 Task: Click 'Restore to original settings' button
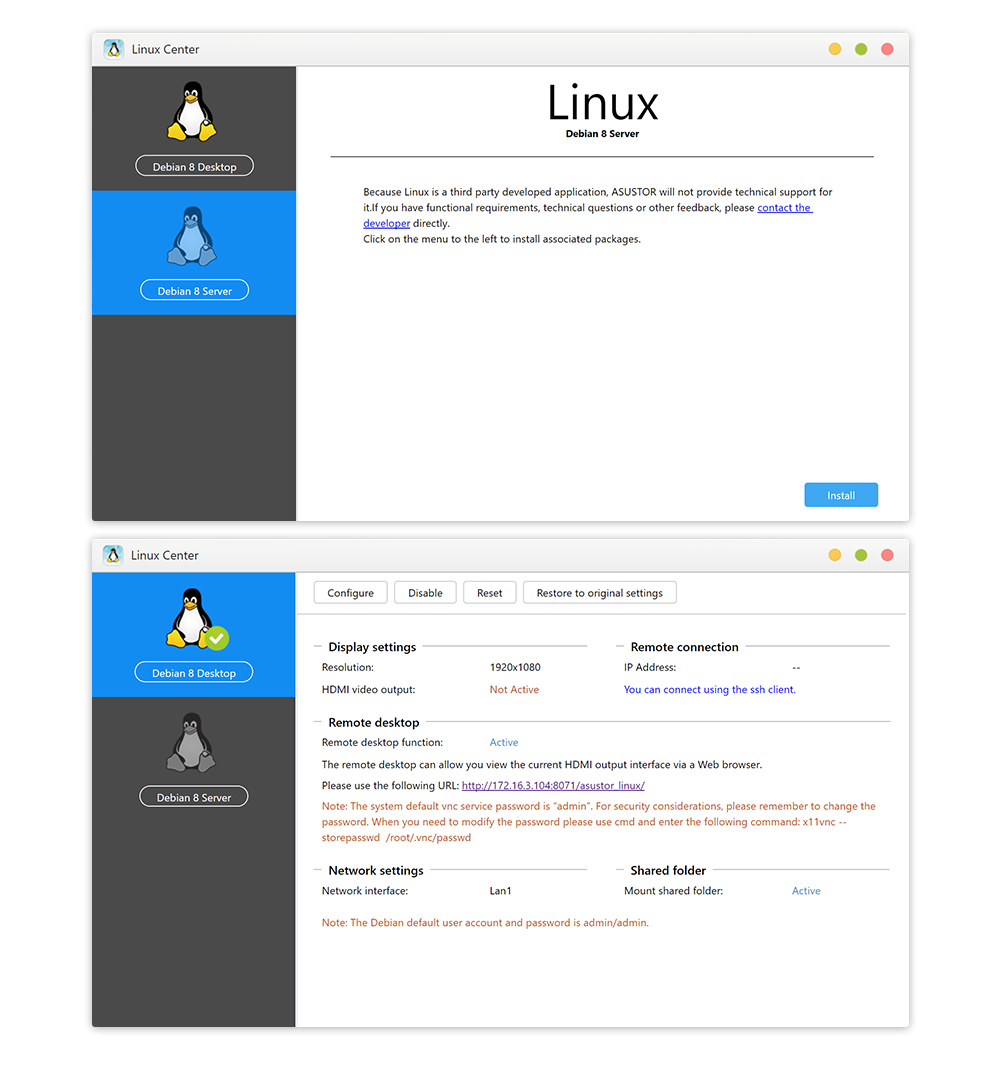tap(600, 593)
